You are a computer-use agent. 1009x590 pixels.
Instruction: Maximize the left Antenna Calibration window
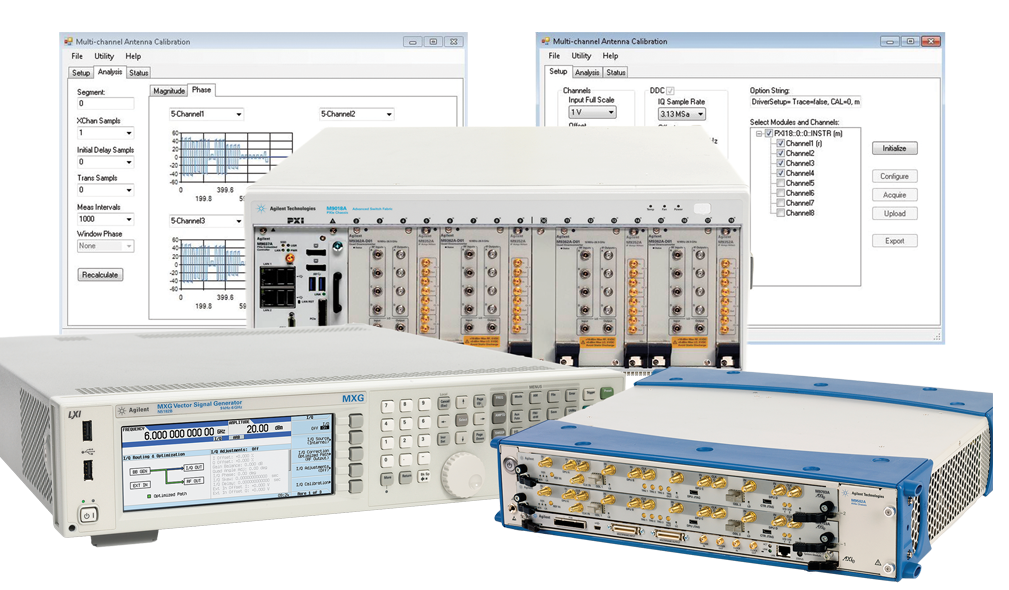[433, 42]
